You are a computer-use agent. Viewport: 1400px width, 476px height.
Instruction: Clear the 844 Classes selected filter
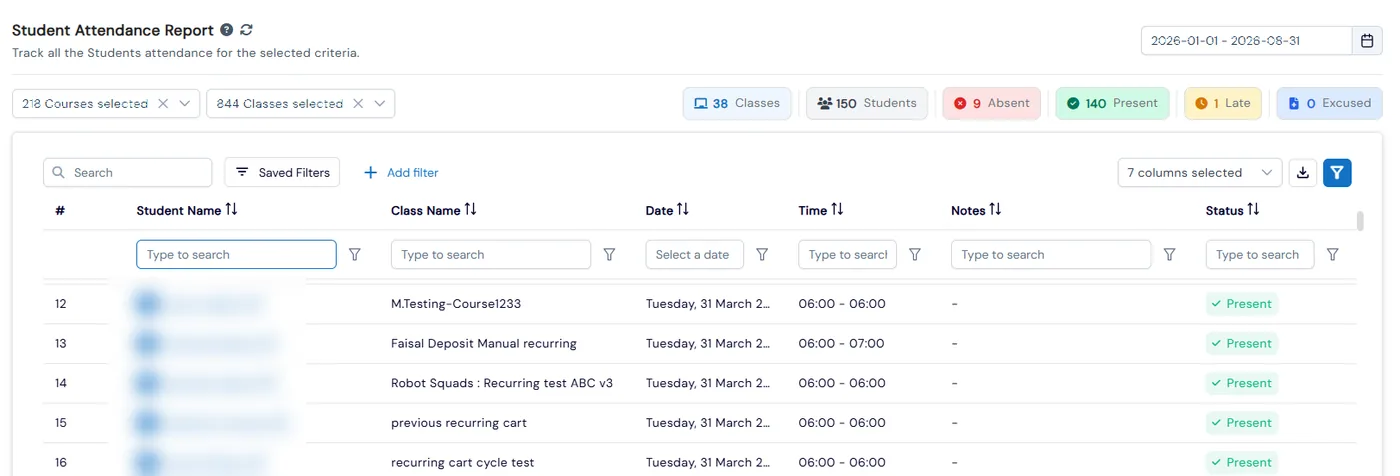357,104
